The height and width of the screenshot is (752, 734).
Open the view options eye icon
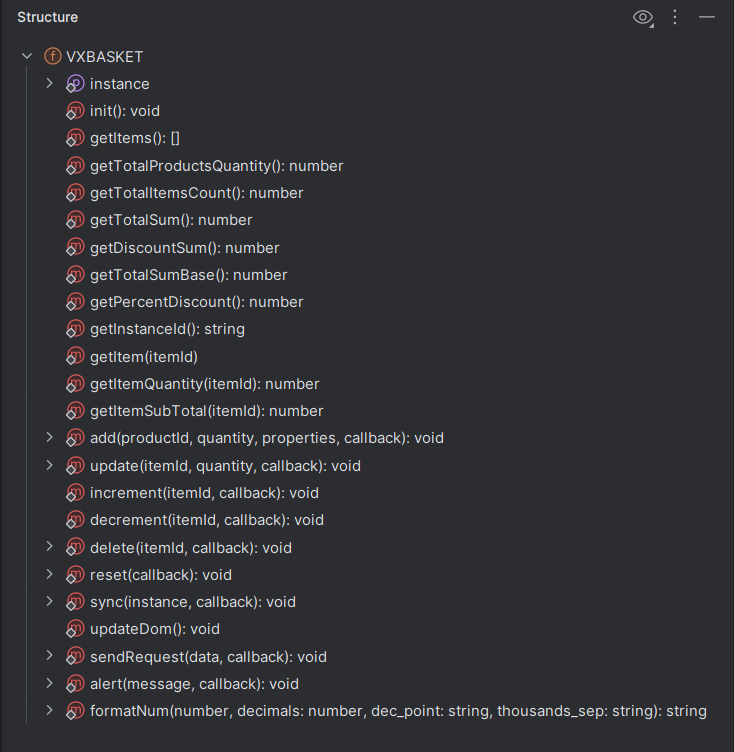pos(643,17)
